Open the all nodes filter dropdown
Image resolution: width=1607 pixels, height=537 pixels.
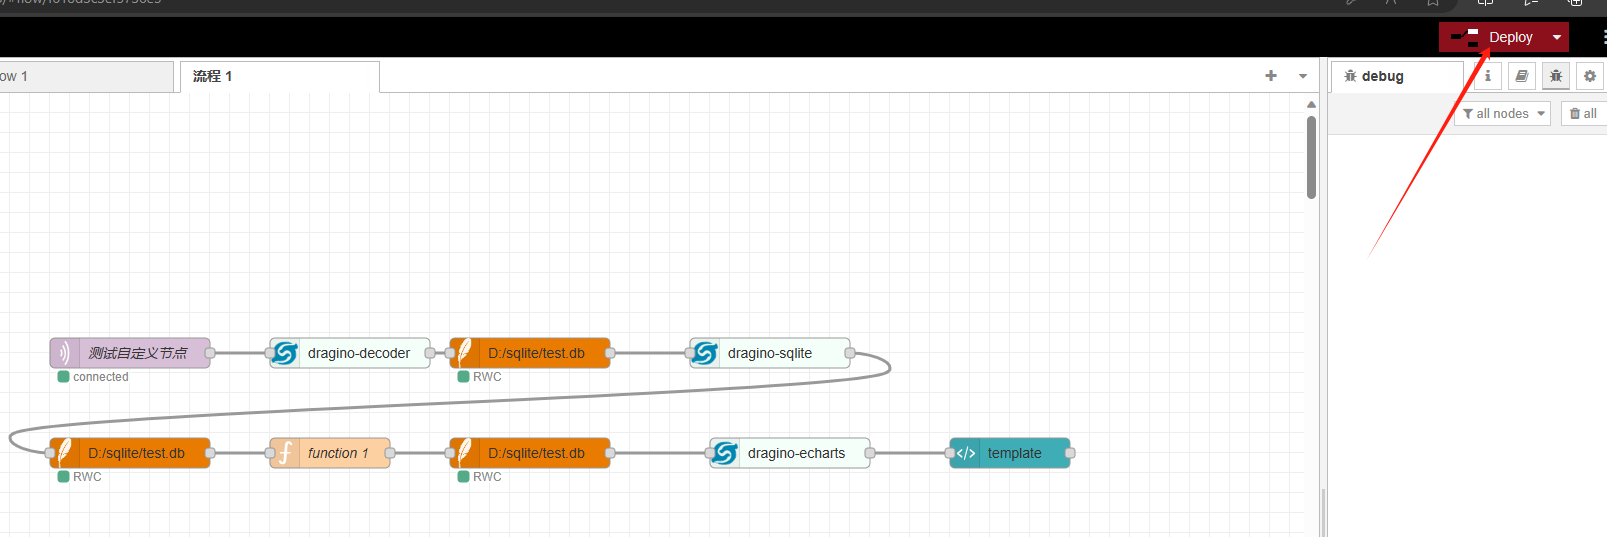pos(1504,114)
